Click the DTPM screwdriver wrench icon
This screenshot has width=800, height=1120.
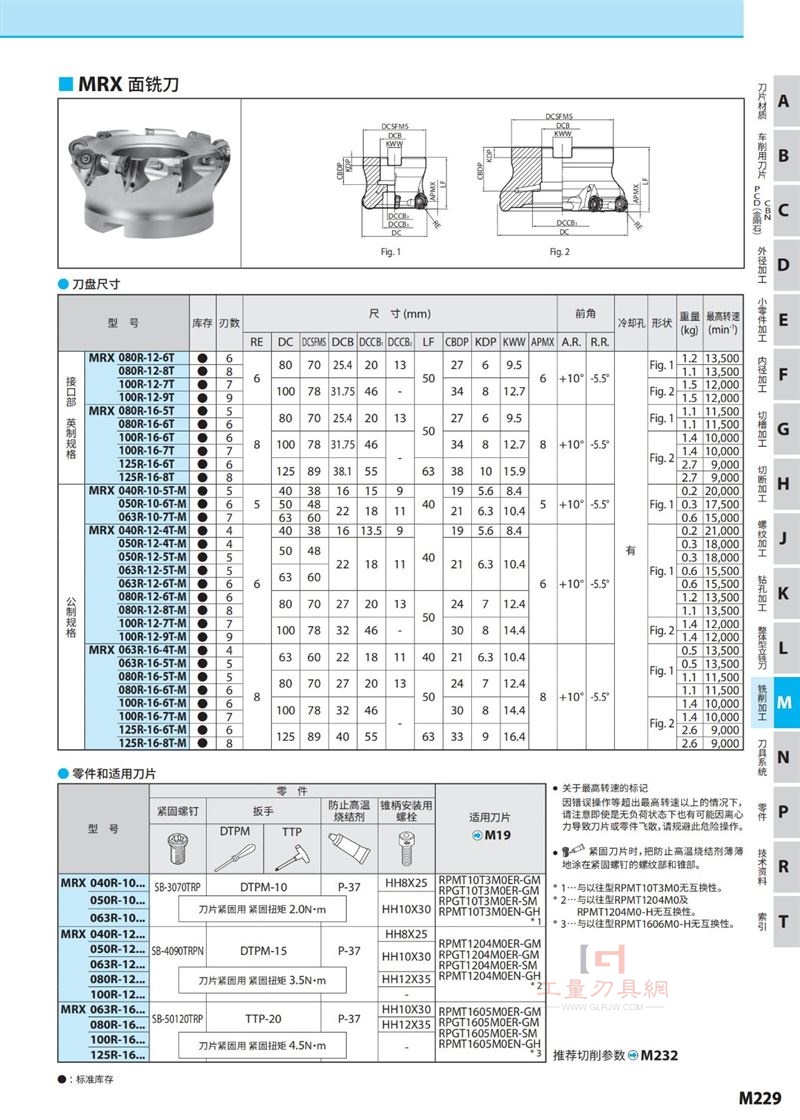[234, 856]
